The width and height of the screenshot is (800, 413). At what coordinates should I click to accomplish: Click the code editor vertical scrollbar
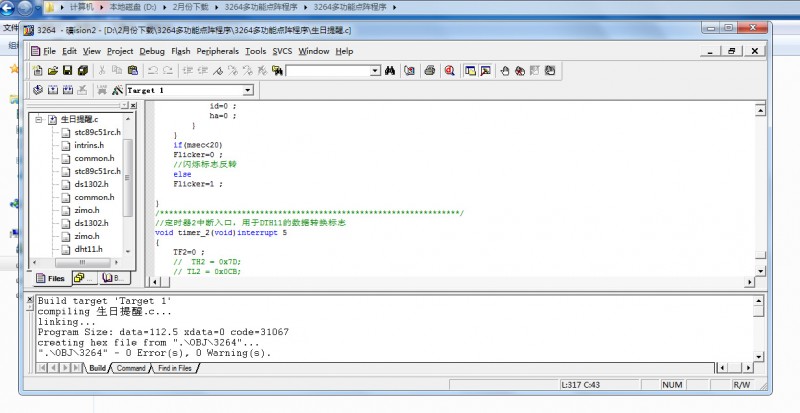(762, 180)
